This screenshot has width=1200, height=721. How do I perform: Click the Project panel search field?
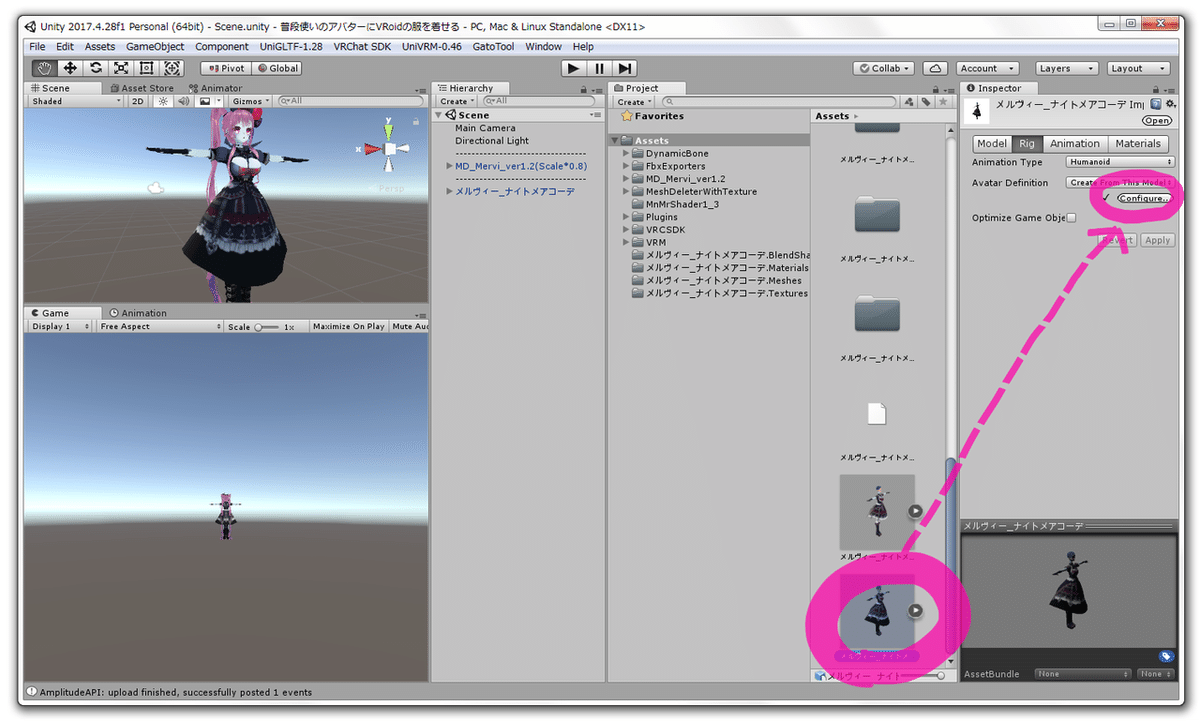coord(778,102)
